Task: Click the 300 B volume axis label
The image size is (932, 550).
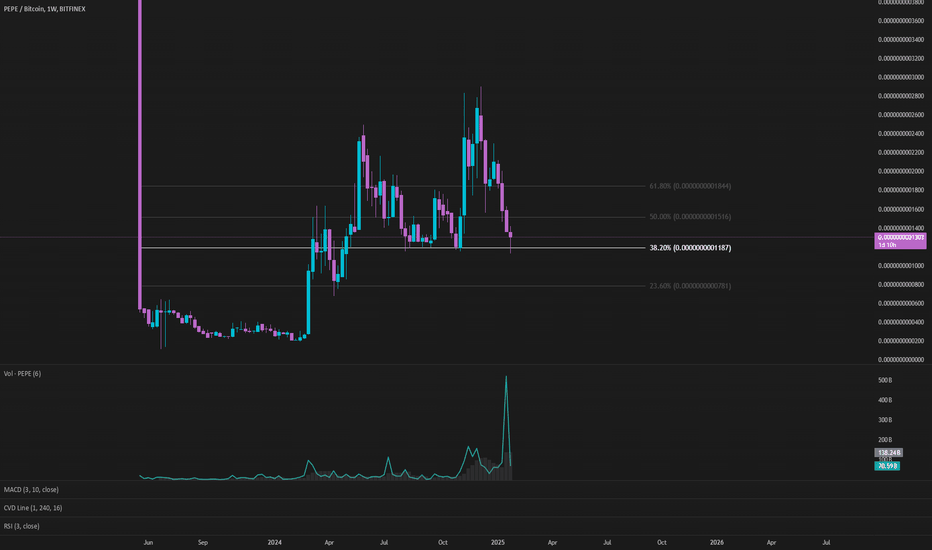Action: 885,420
